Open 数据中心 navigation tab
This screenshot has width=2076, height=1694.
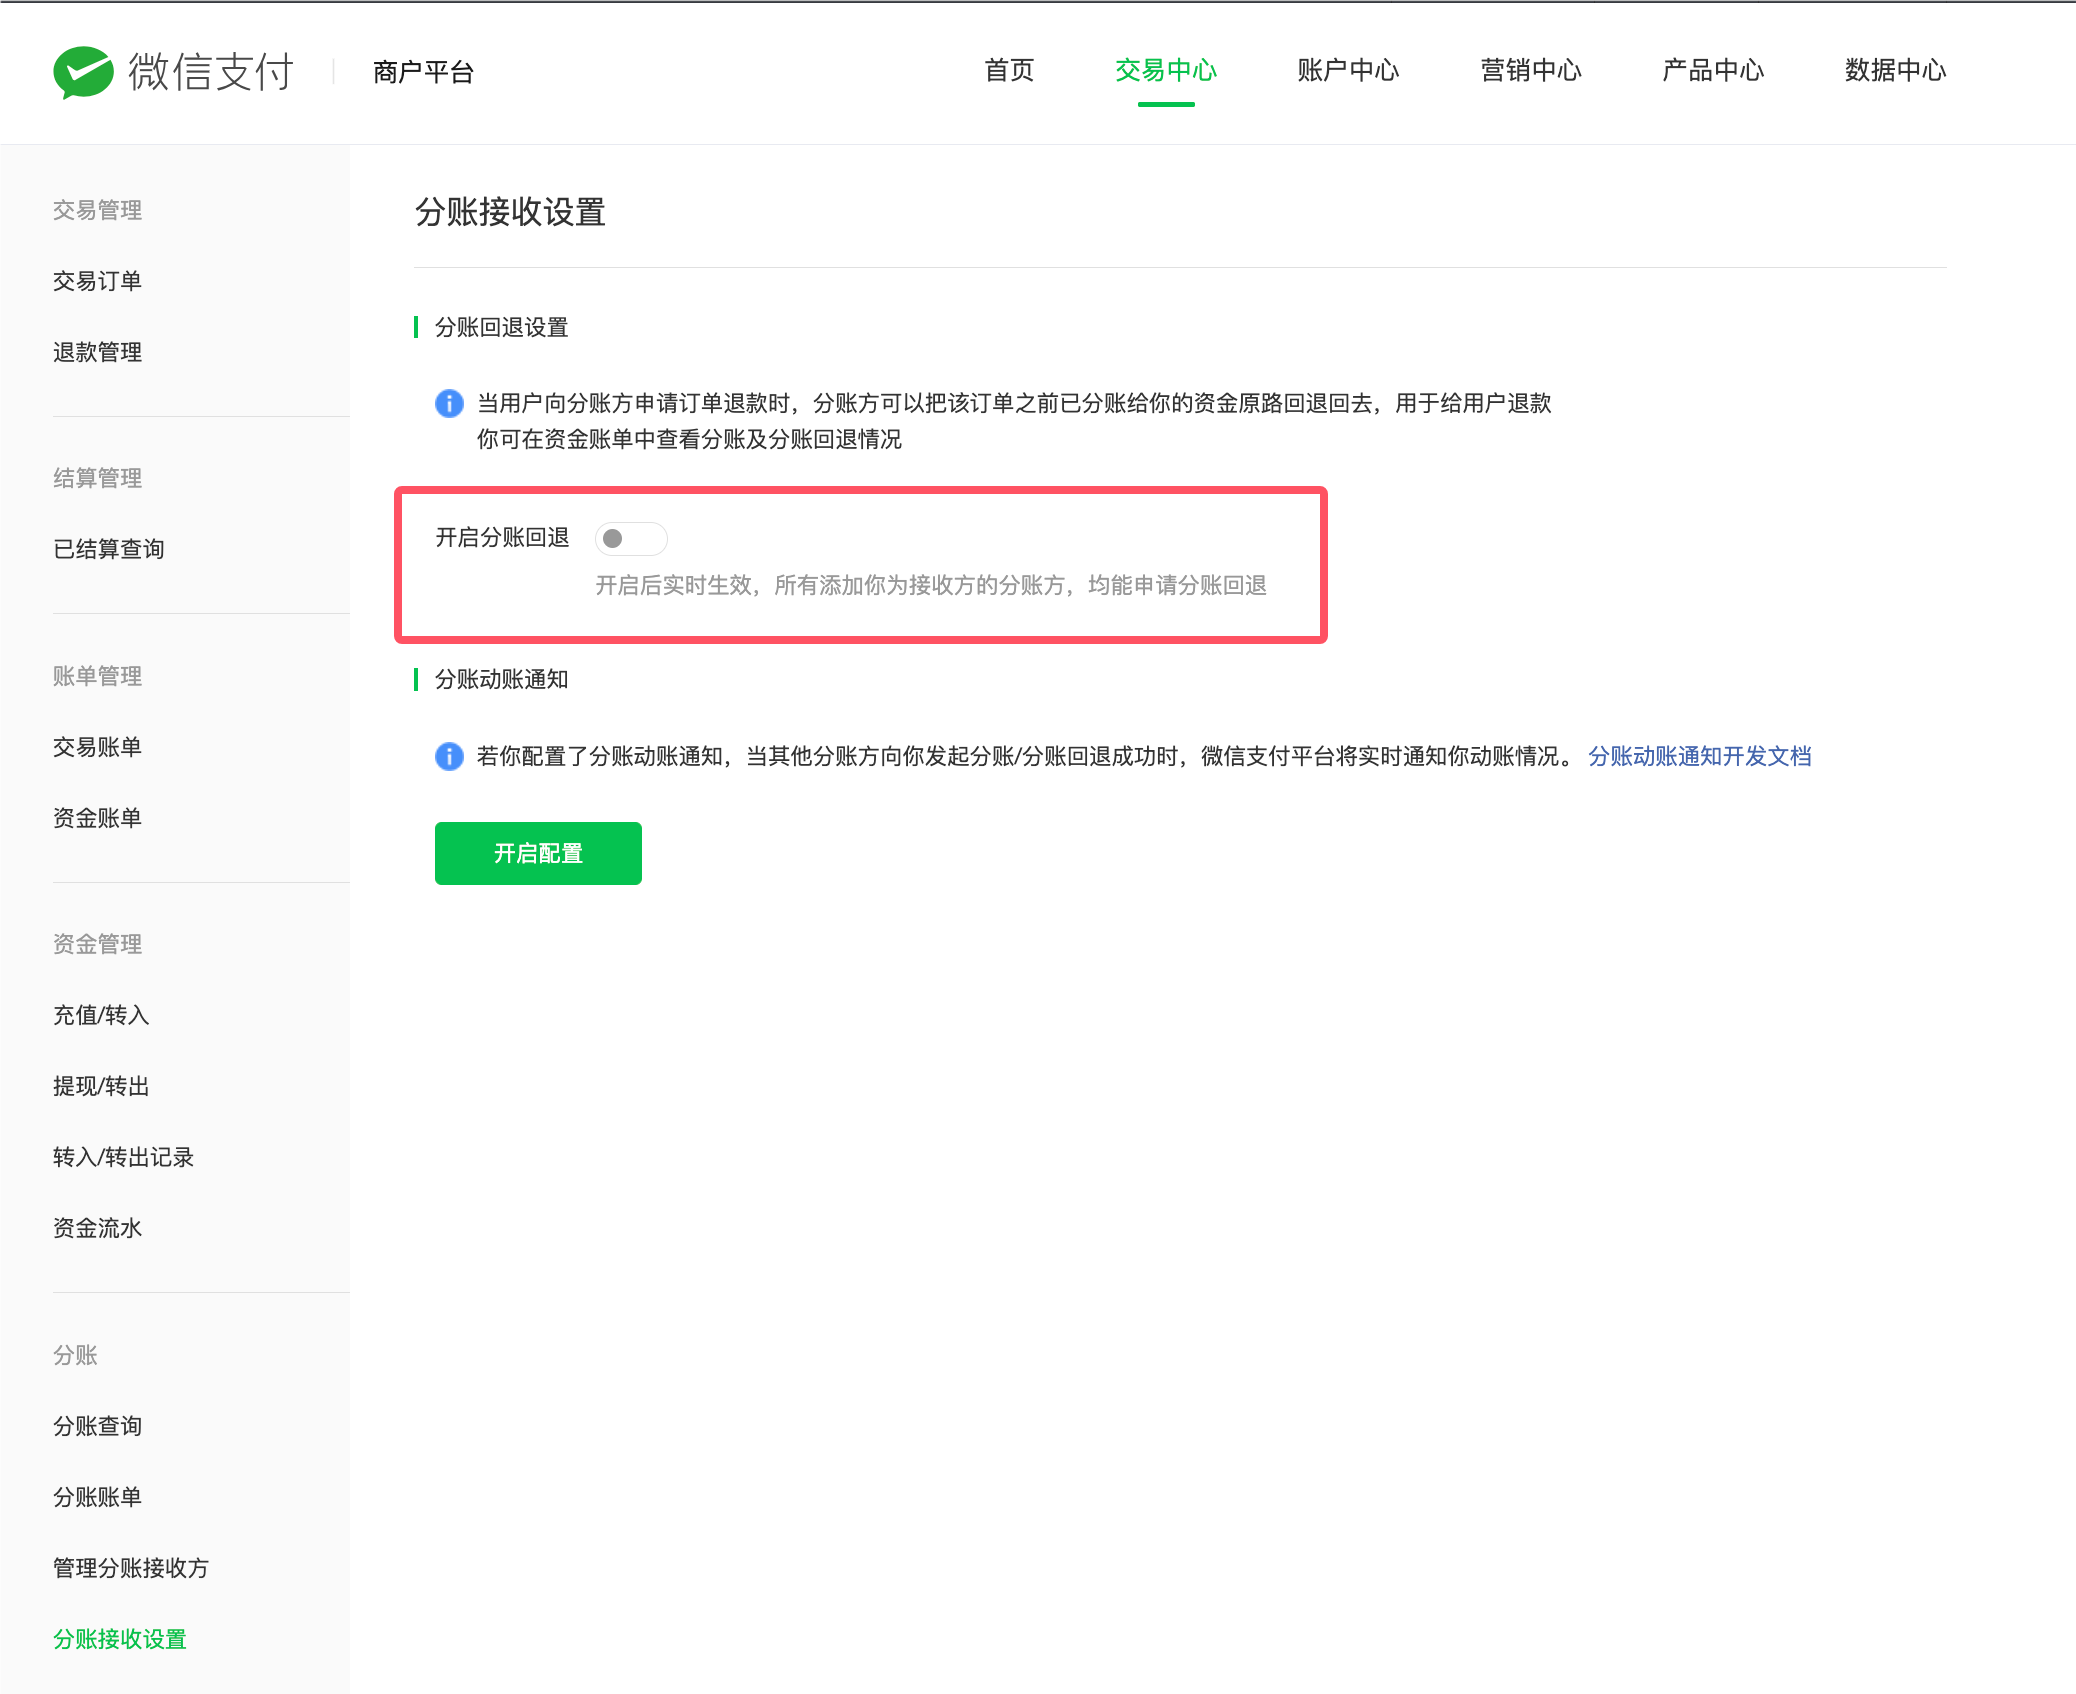1895,70
